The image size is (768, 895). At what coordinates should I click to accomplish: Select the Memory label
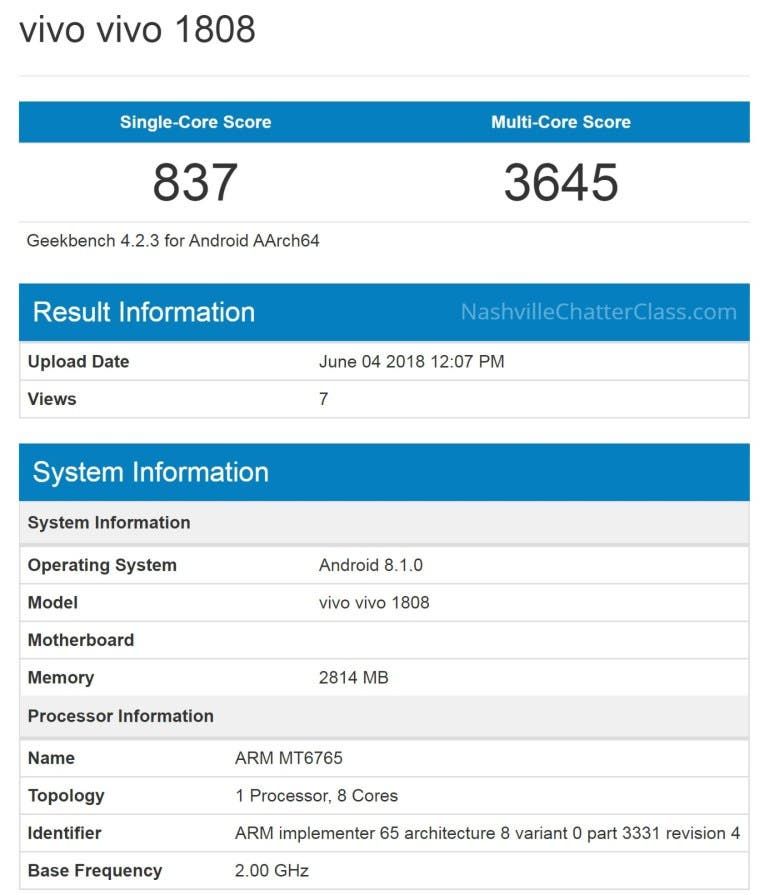61,678
